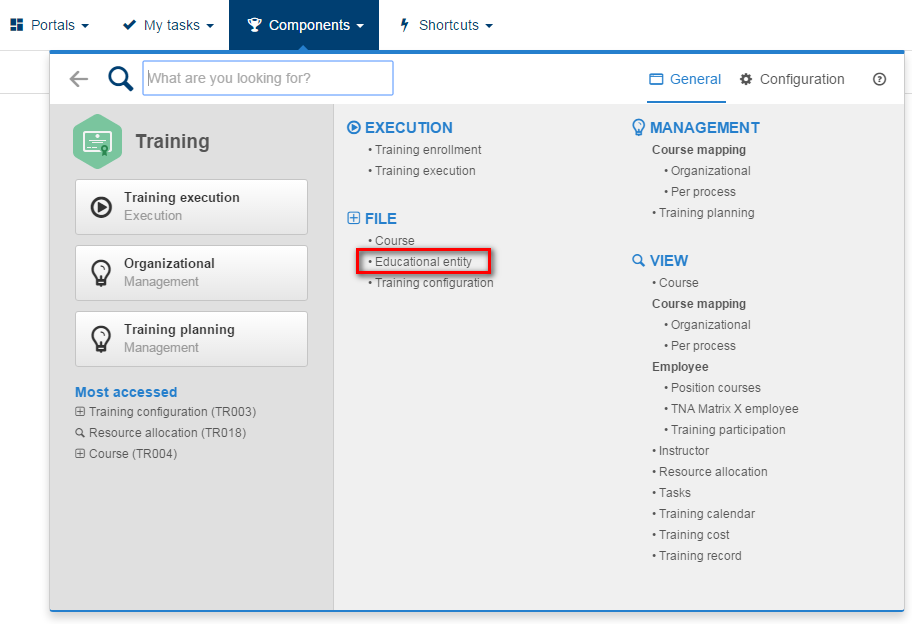Open Training record view

[700, 555]
